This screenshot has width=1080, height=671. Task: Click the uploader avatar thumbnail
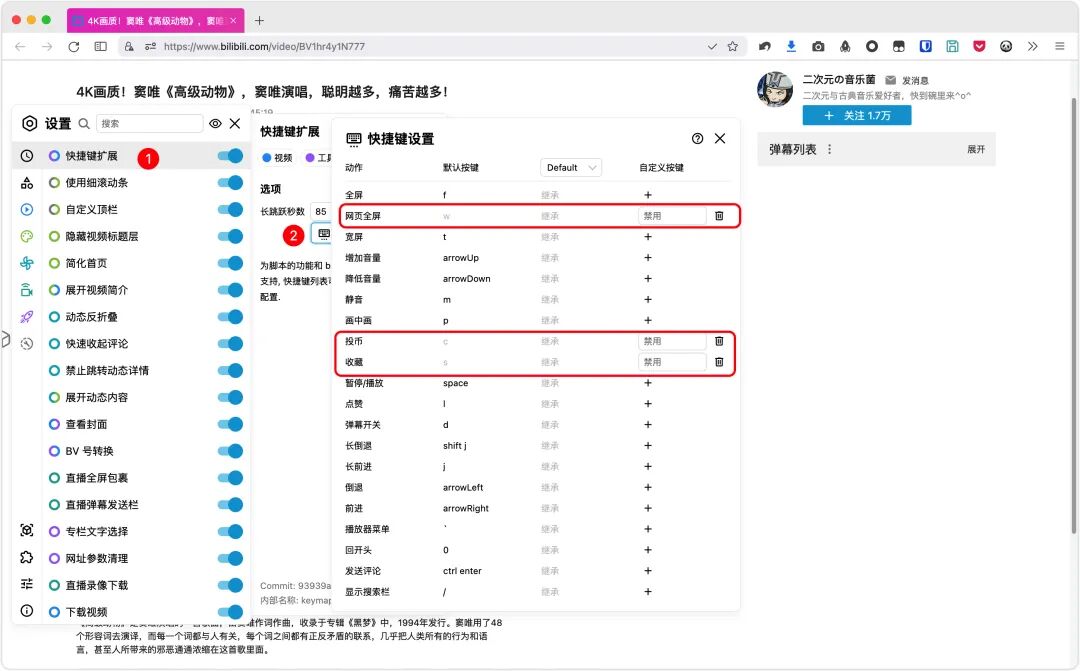(x=775, y=89)
